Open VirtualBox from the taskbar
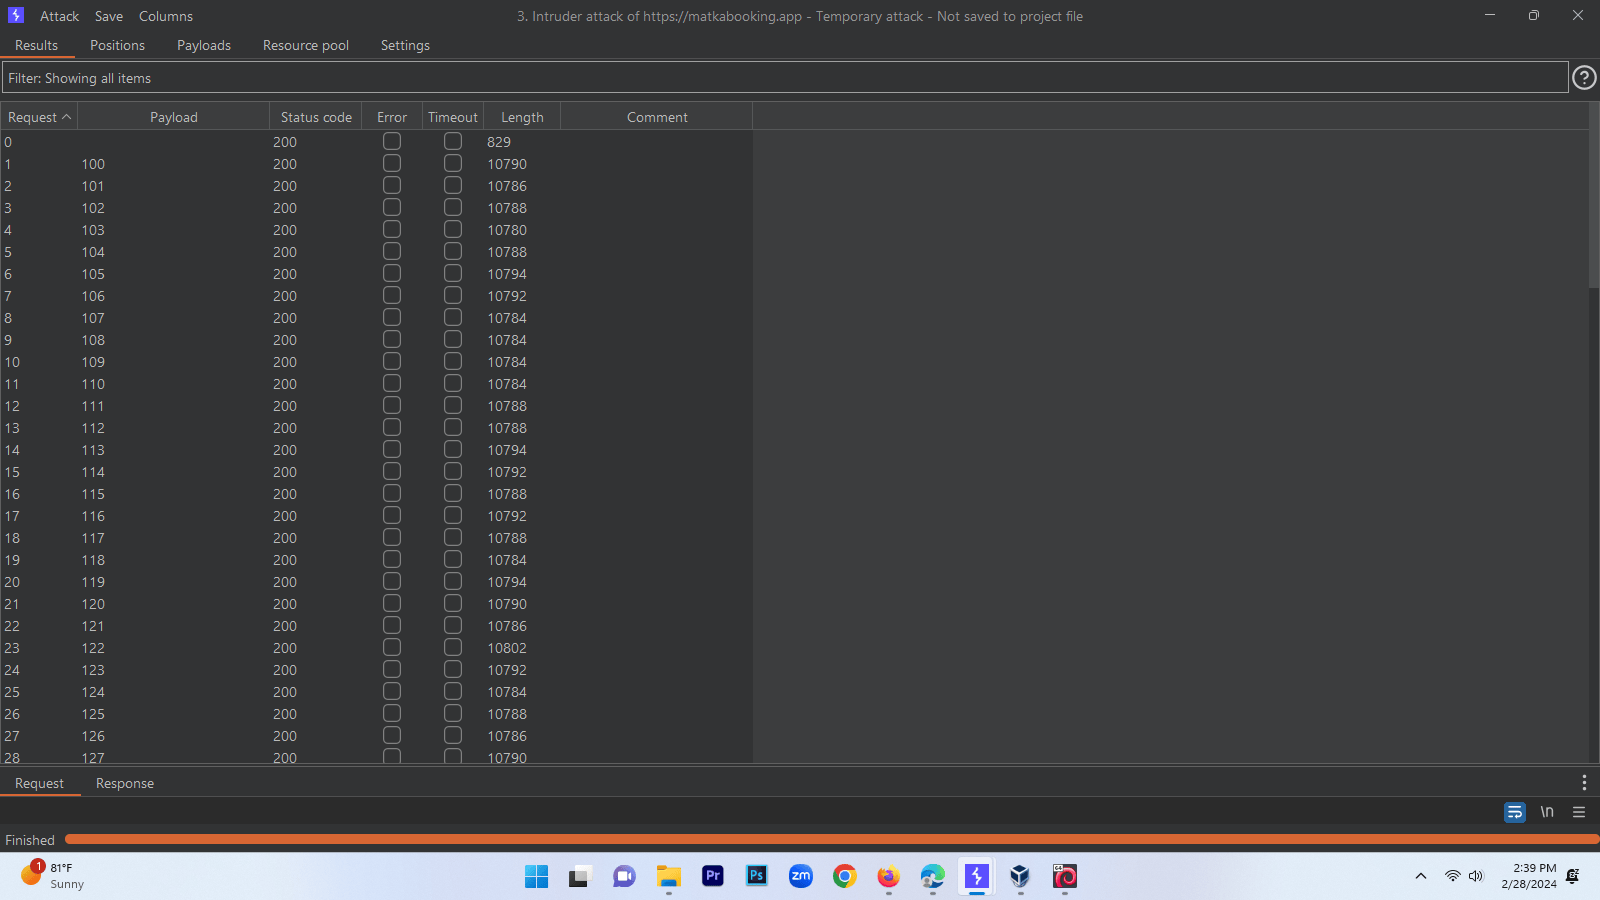This screenshot has width=1600, height=900. (1020, 877)
